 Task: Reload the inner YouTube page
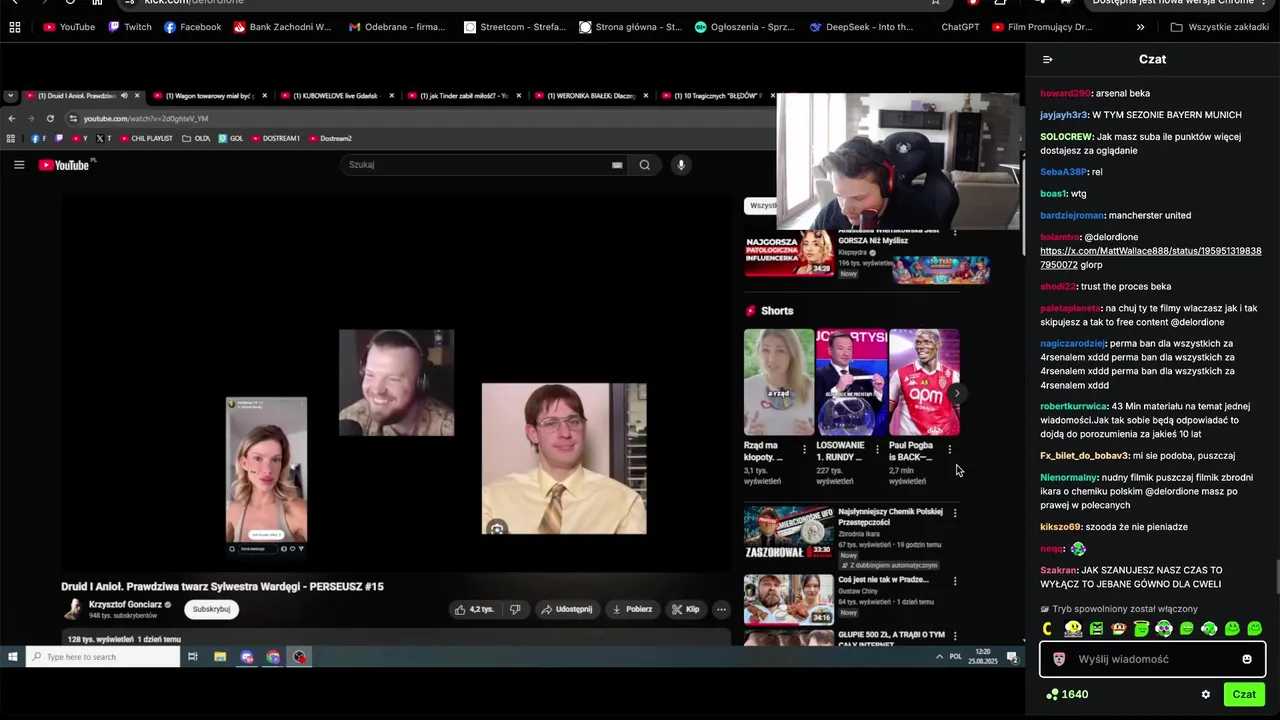tap(50, 118)
